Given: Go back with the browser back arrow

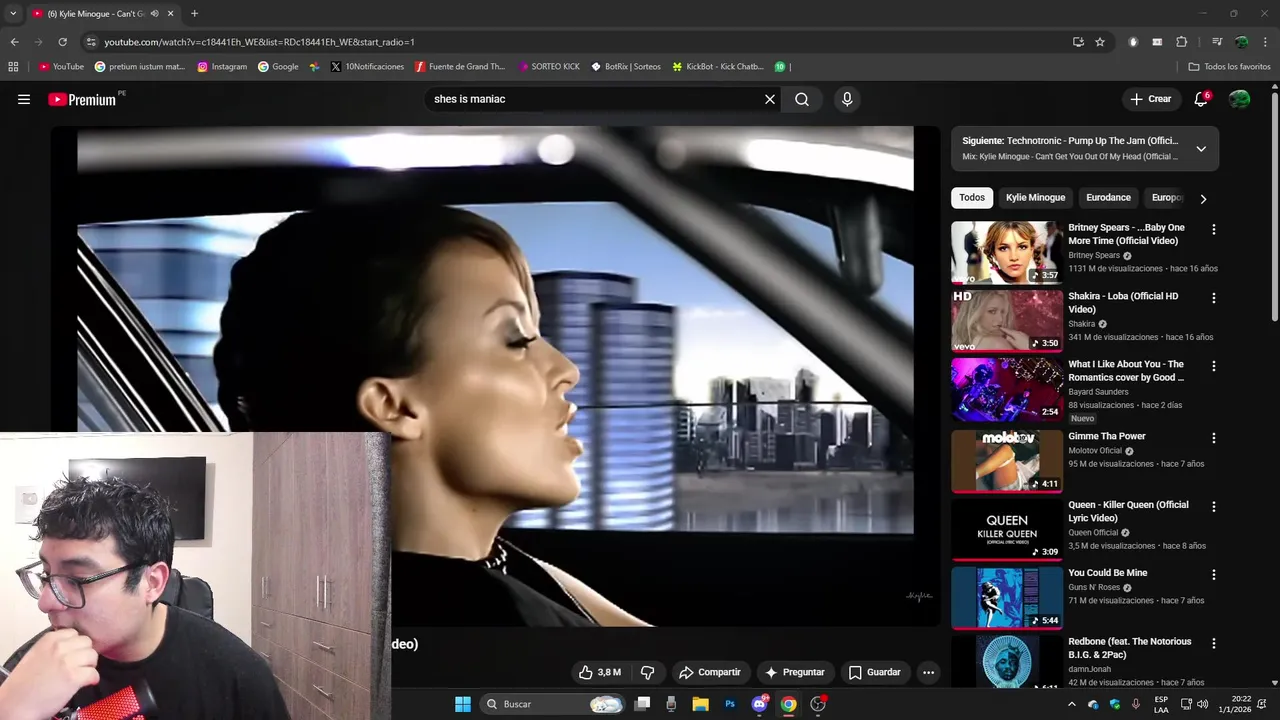Looking at the screenshot, I should (14, 42).
